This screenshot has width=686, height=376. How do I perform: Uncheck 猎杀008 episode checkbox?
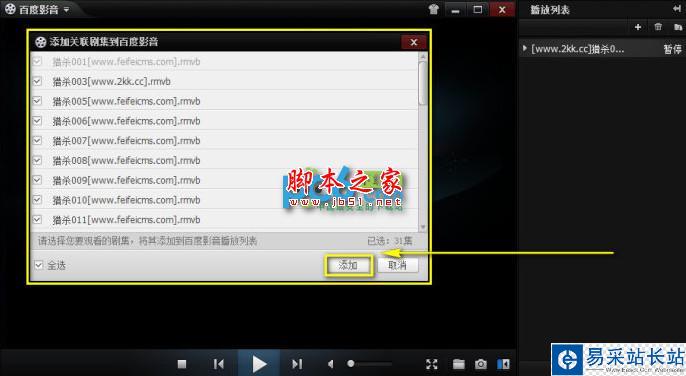(38, 160)
